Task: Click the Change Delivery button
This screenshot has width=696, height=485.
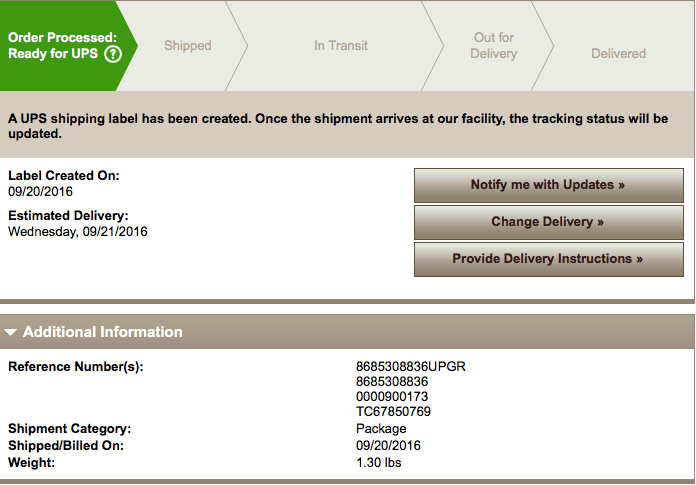Action: pyautogui.click(x=549, y=222)
